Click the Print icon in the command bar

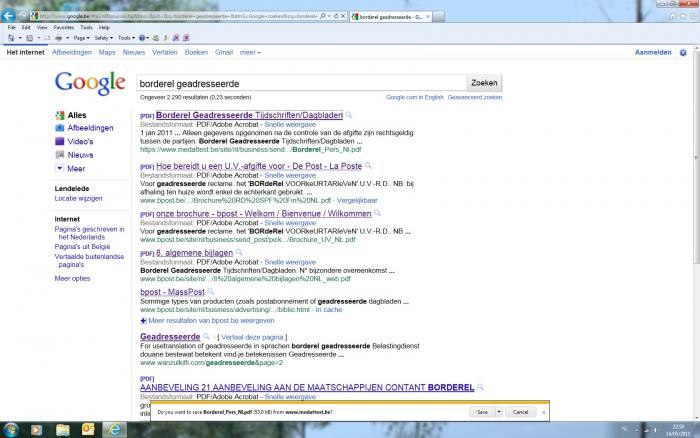(58, 38)
